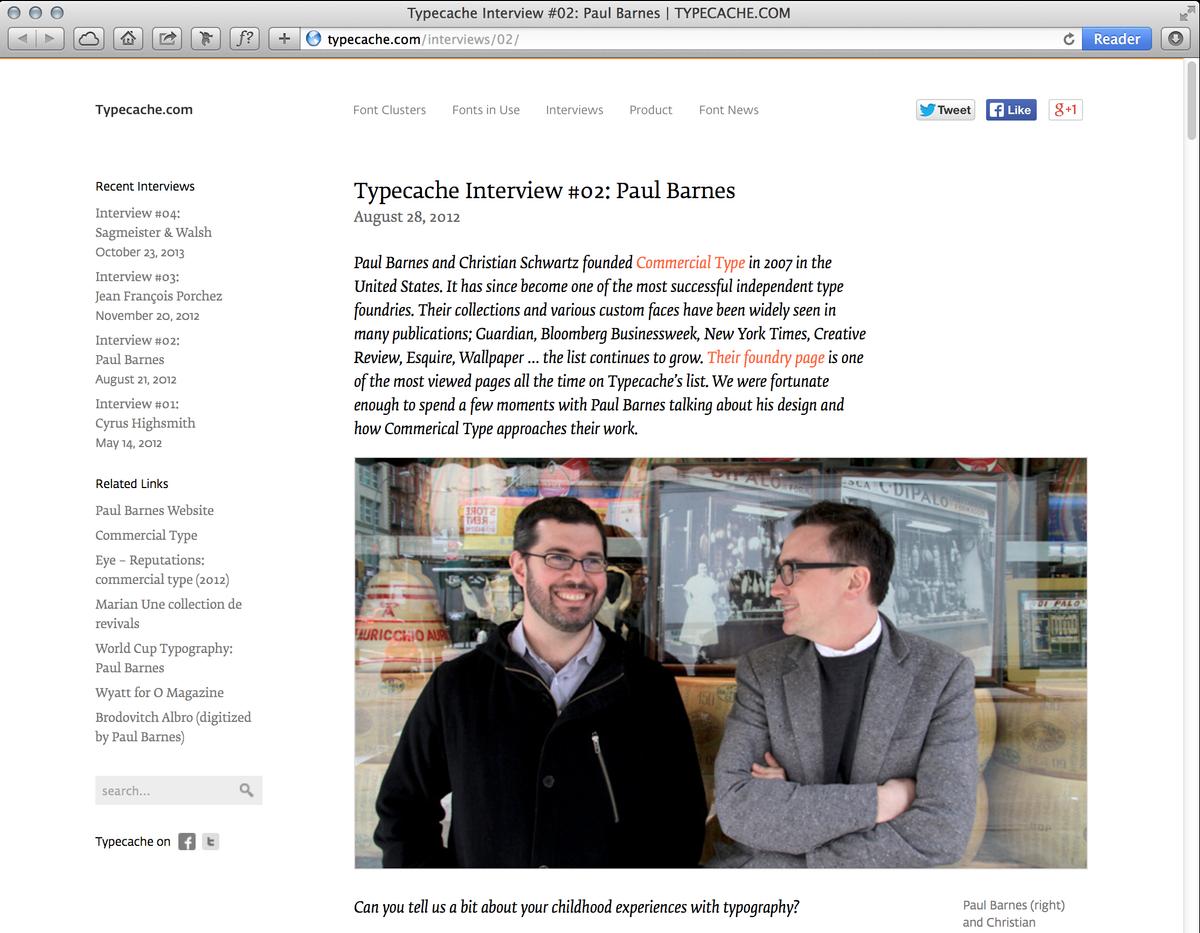Enter full screen via top-right arrows
Screen dimensions: 1200x933
tap(1185, 12)
